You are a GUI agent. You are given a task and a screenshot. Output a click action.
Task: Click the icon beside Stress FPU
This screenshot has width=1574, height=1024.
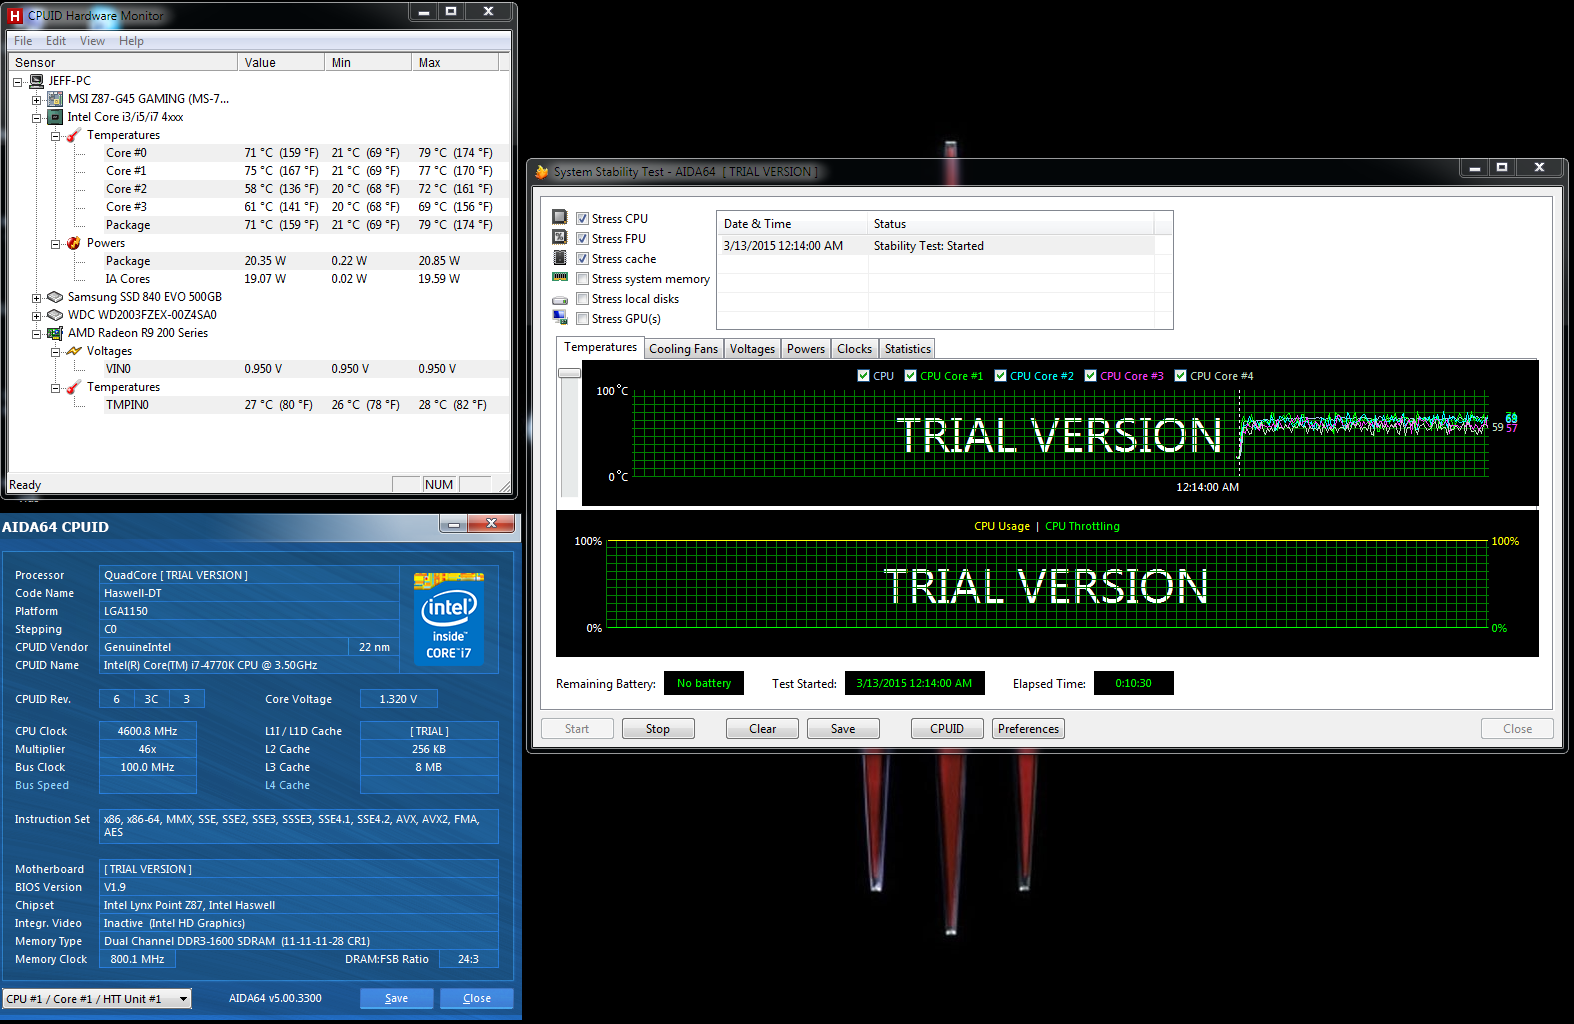(560, 237)
